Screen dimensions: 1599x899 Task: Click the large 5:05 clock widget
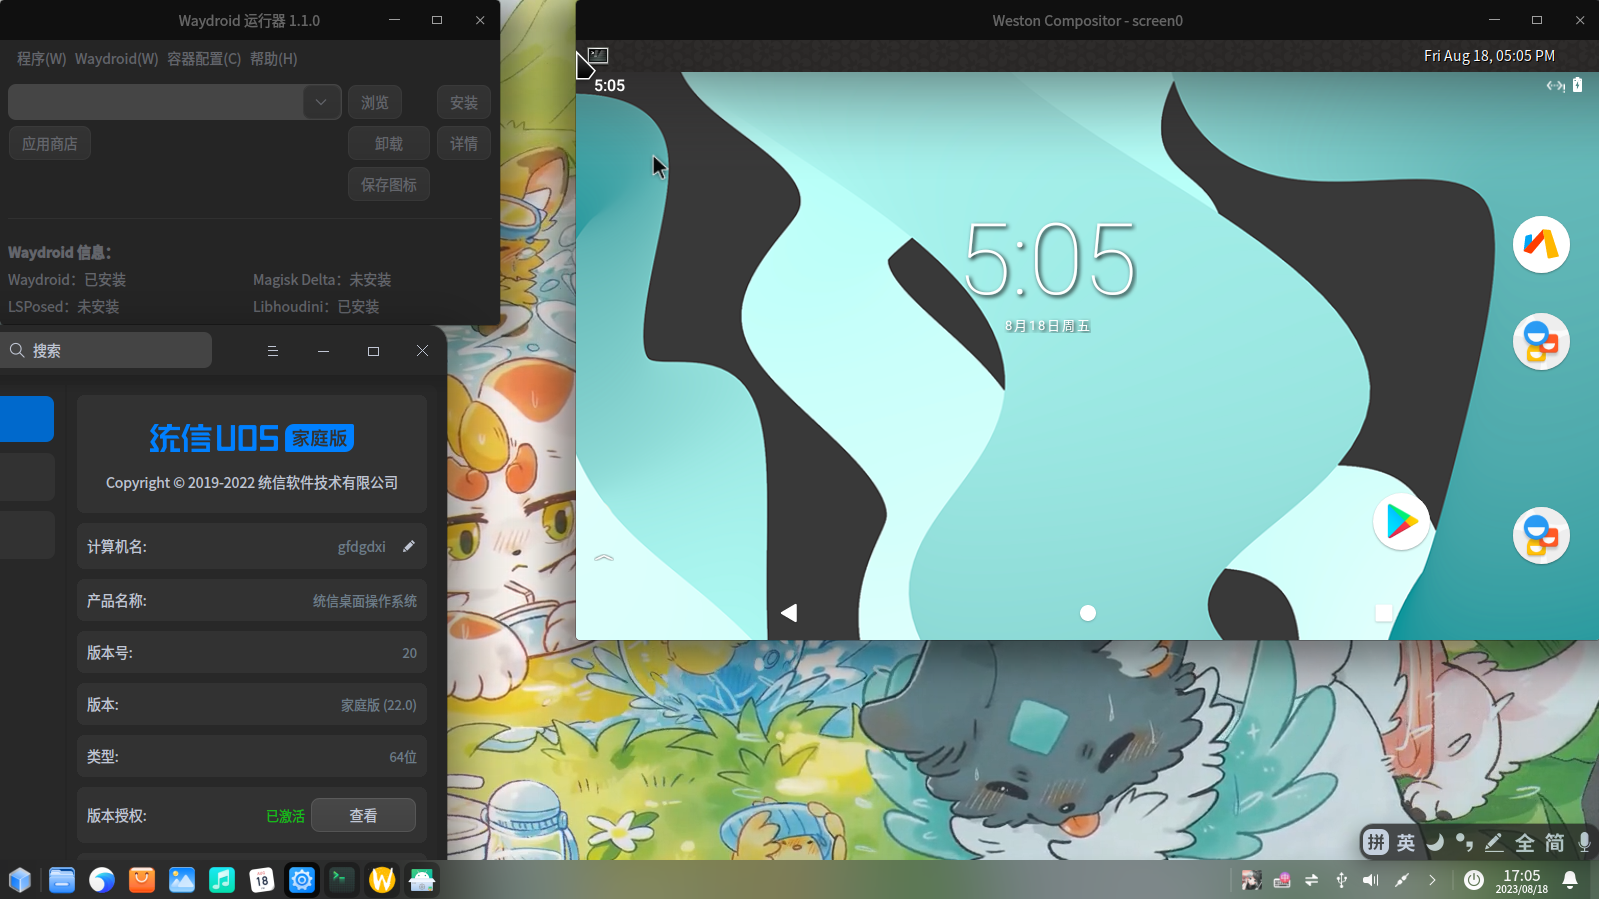tap(1050, 260)
